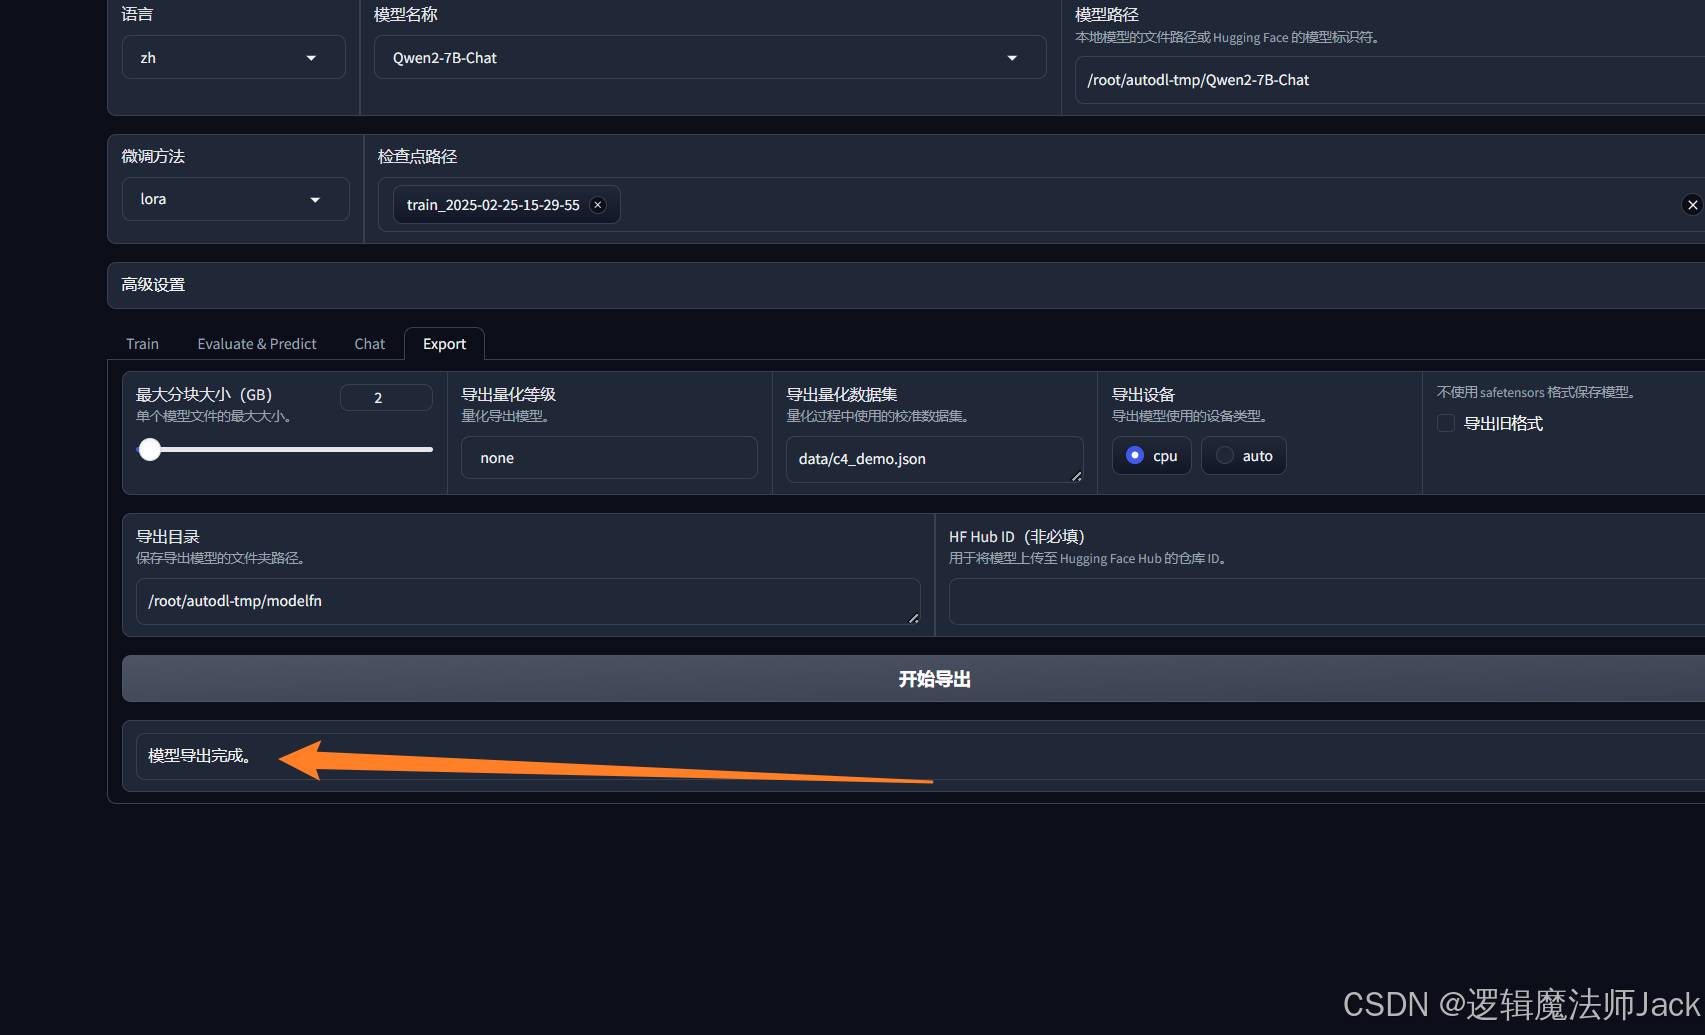Click the export directory path field
Image resolution: width=1705 pixels, height=1035 pixels.
[x=527, y=601]
